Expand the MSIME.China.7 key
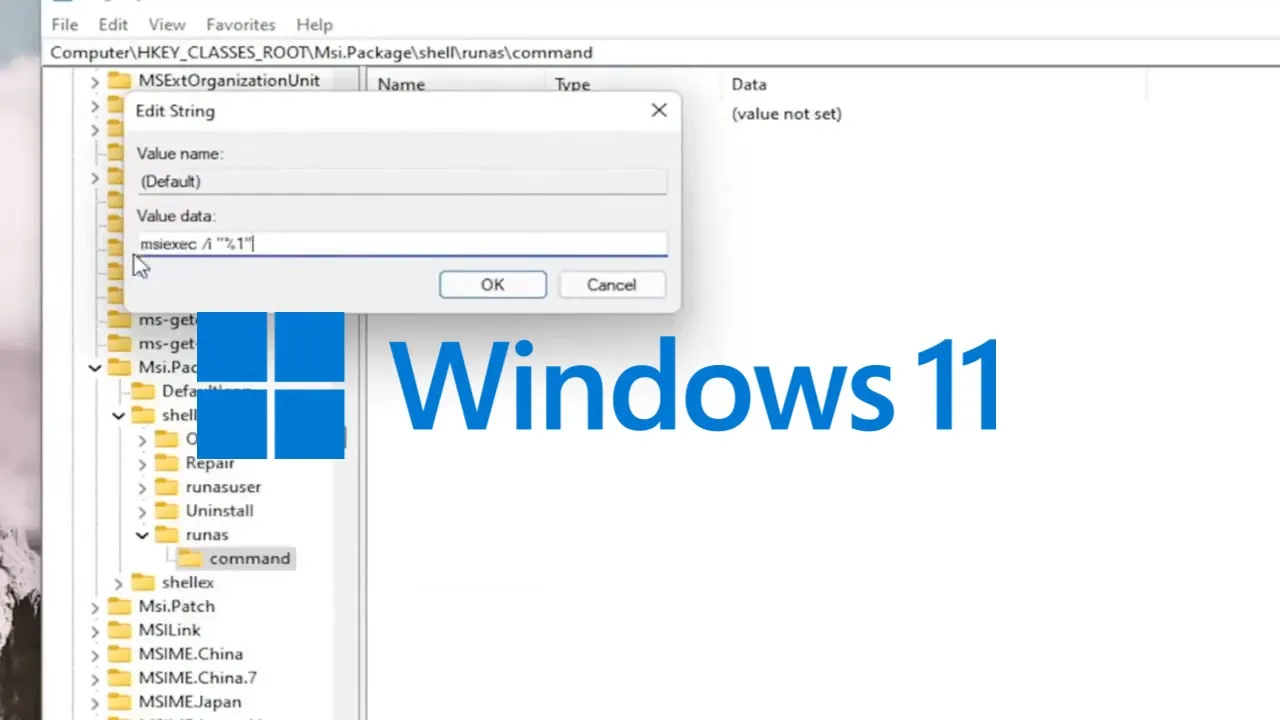 (x=95, y=678)
